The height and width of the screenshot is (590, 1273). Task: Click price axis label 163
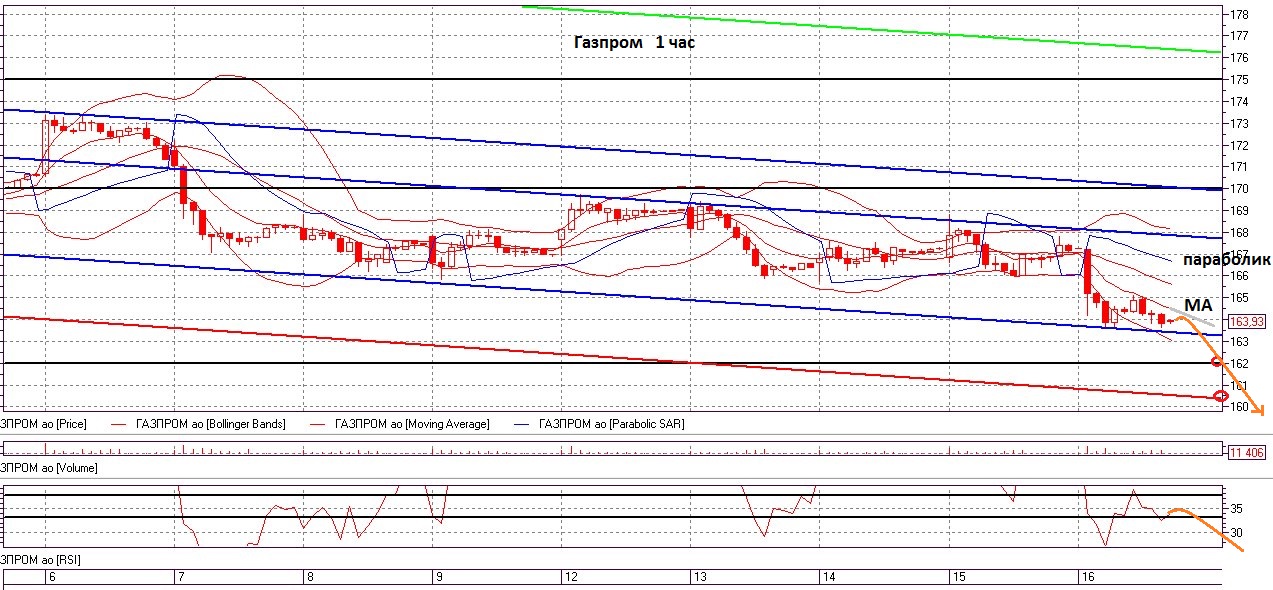click(x=1238, y=342)
